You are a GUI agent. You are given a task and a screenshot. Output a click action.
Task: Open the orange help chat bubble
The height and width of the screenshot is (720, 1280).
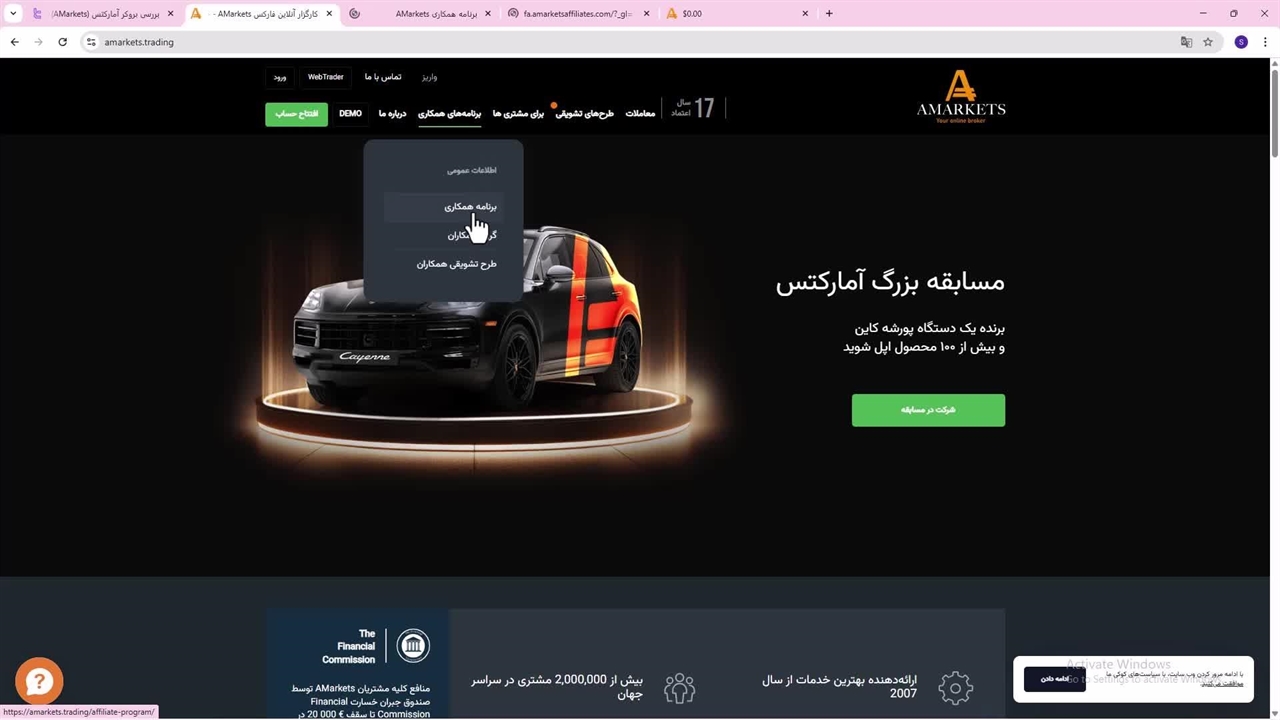tap(39, 682)
